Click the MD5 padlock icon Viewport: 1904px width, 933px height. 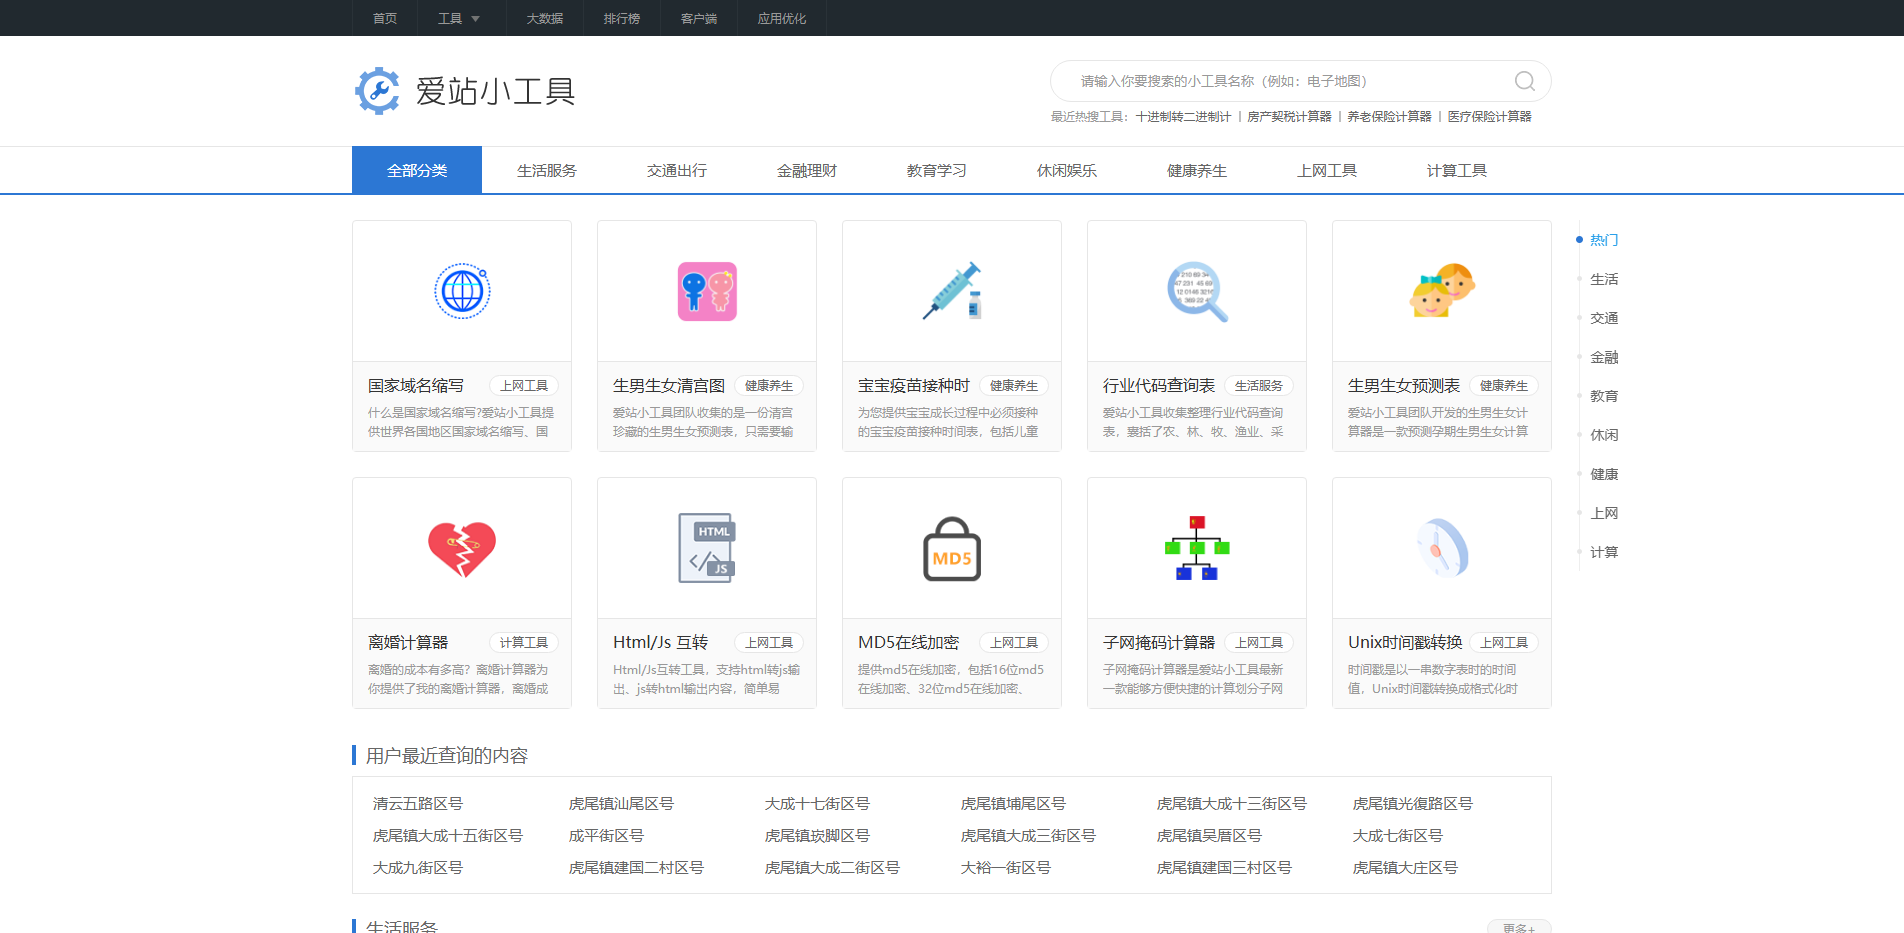point(951,547)
